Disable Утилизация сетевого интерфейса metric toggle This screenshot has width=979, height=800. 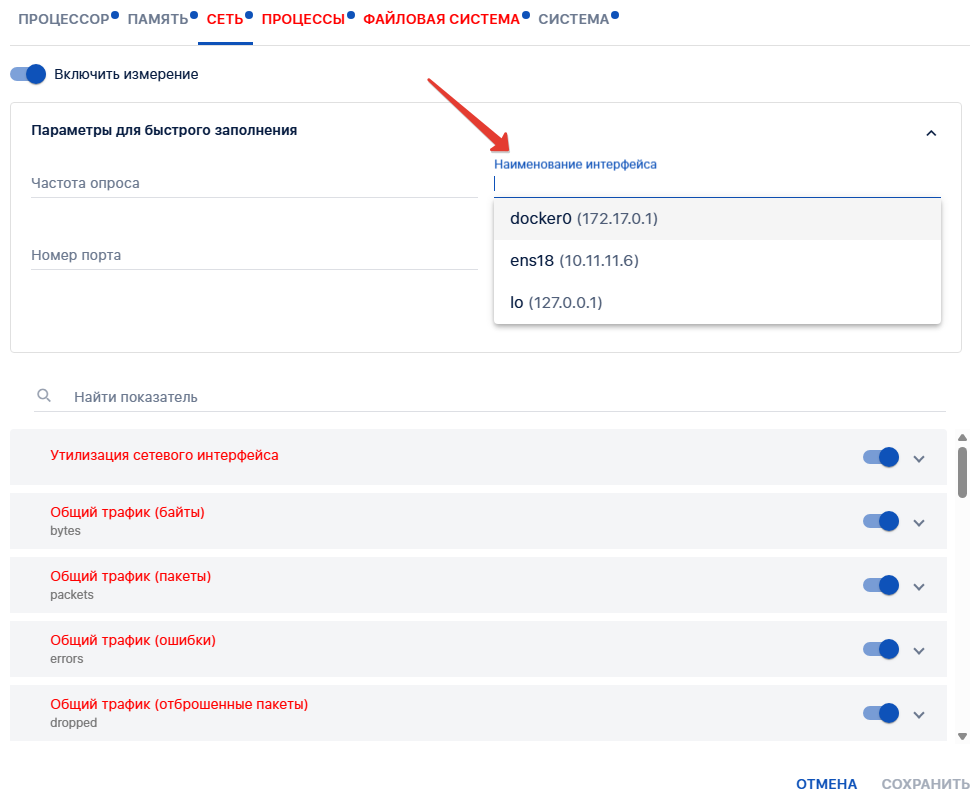[x=881, y=457]
